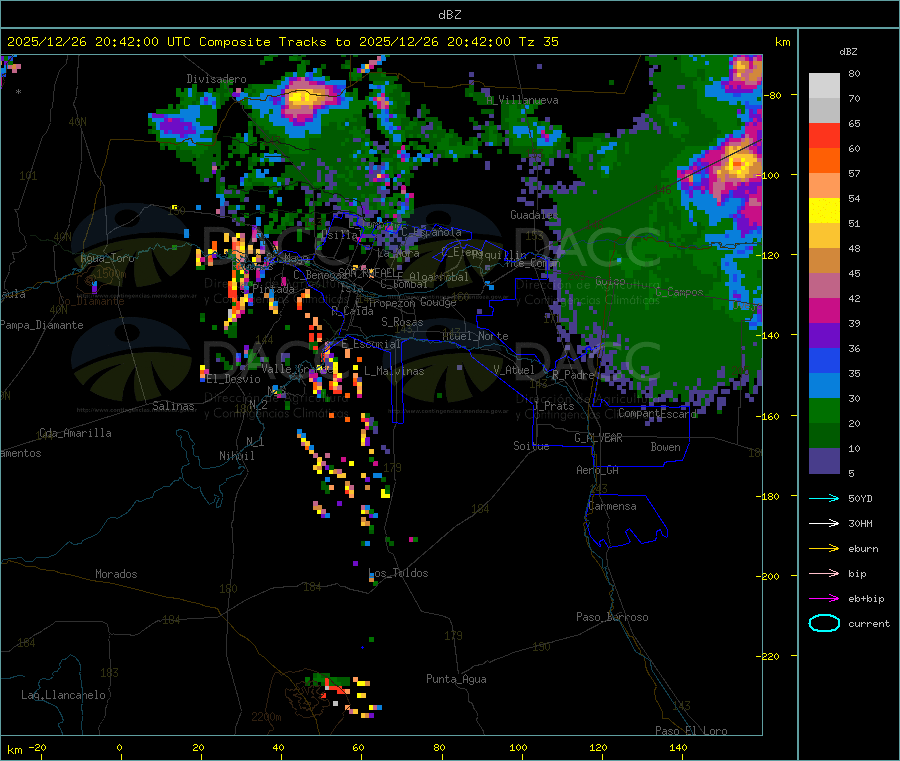
Task: Click the 'Paso_El_Loro' map label
Action: pos(691,731)
